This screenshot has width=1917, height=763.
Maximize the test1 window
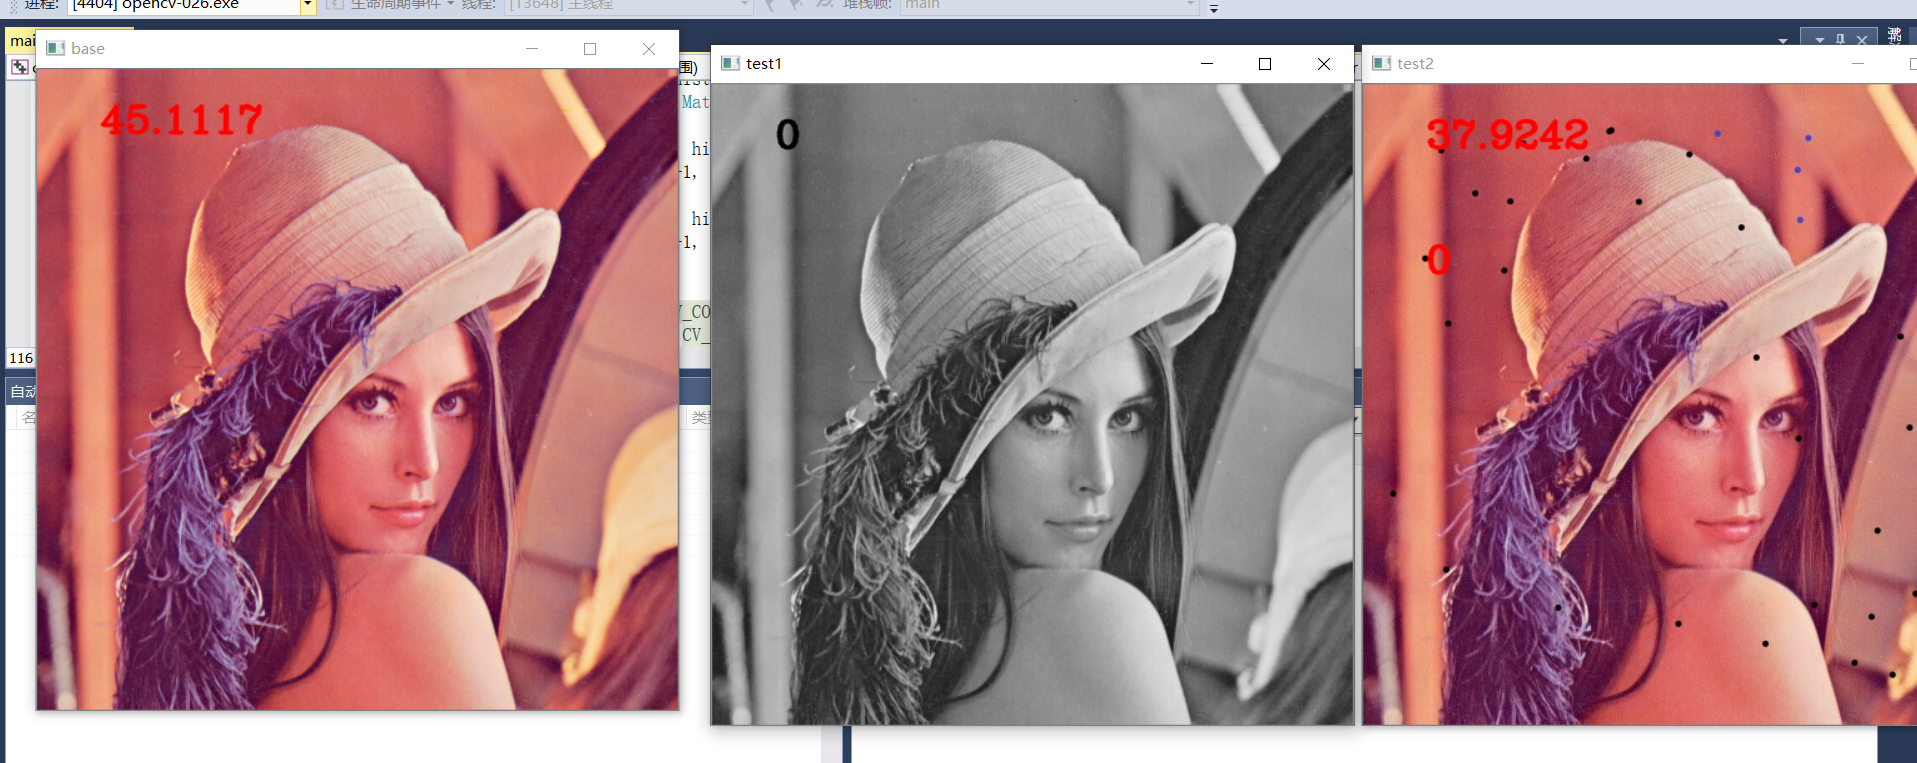pos(1265,63)
